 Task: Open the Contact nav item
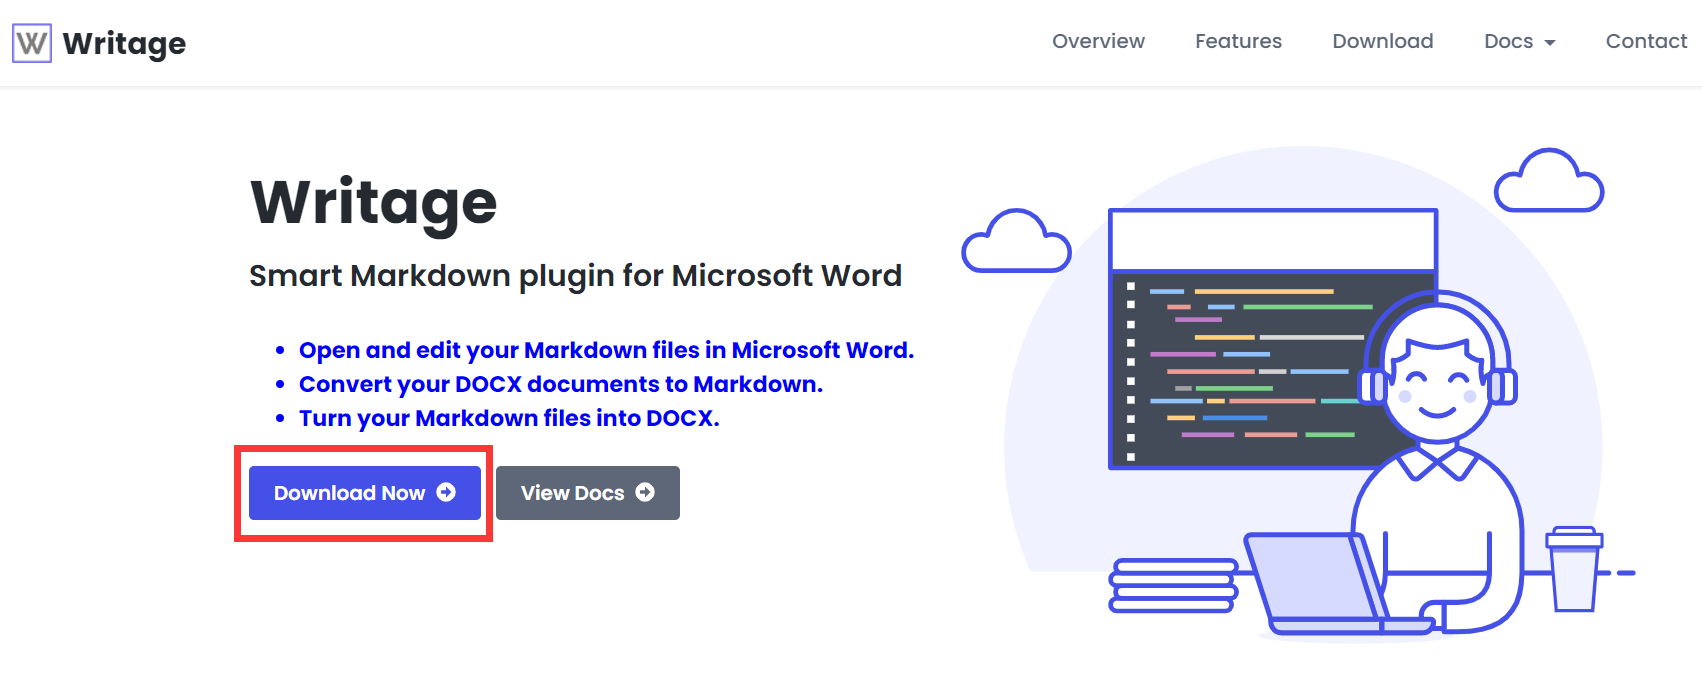point(1646,41)
